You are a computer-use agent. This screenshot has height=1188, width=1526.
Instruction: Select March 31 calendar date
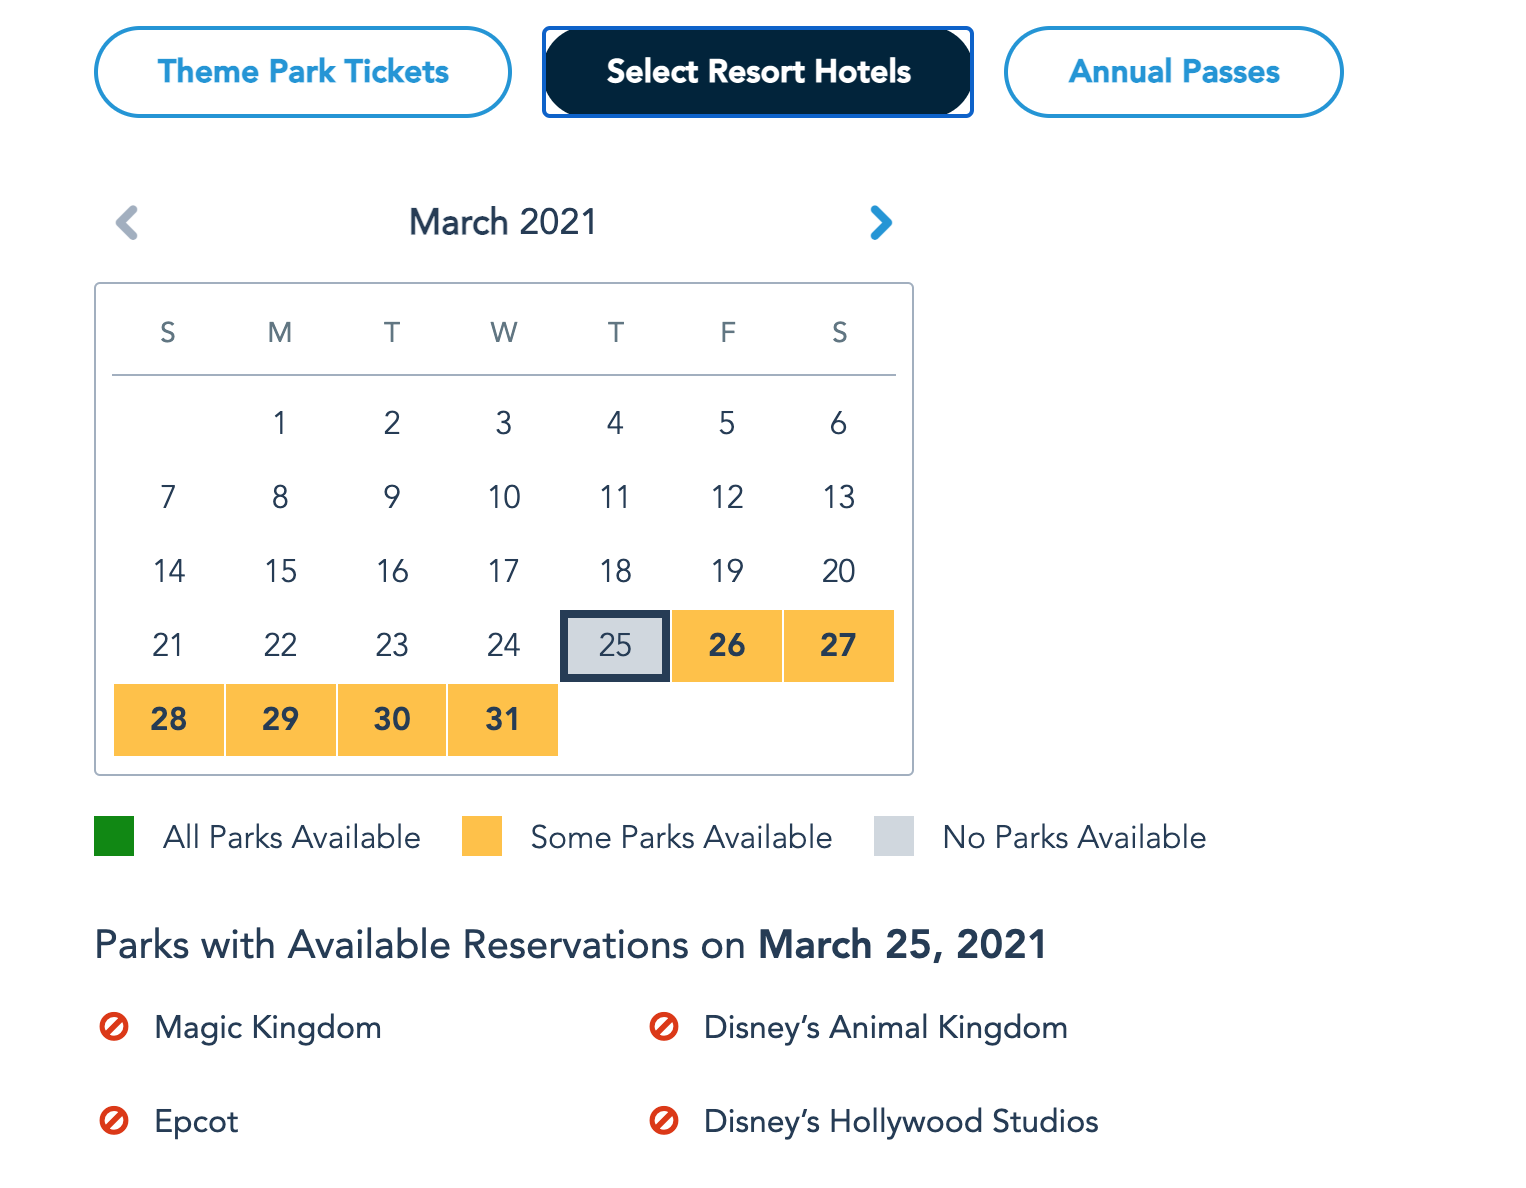coord(503,720)
